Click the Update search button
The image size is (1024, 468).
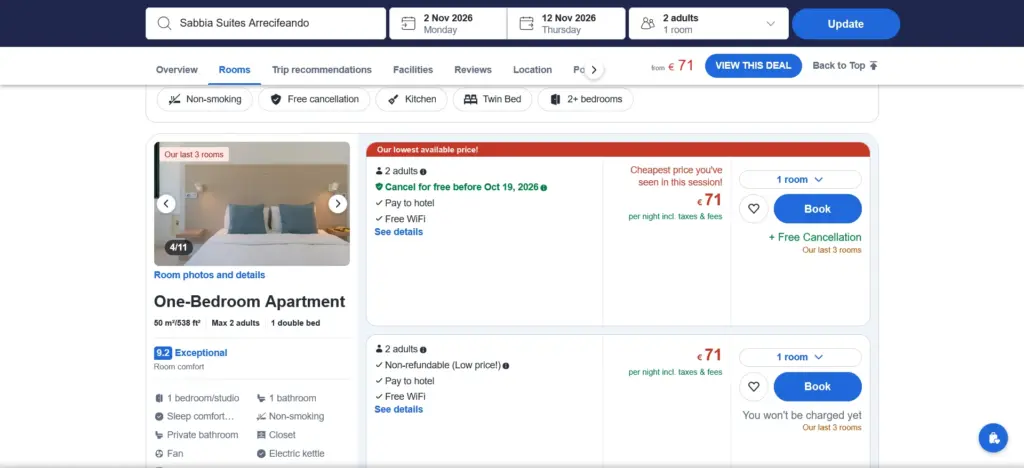[846, 23]
